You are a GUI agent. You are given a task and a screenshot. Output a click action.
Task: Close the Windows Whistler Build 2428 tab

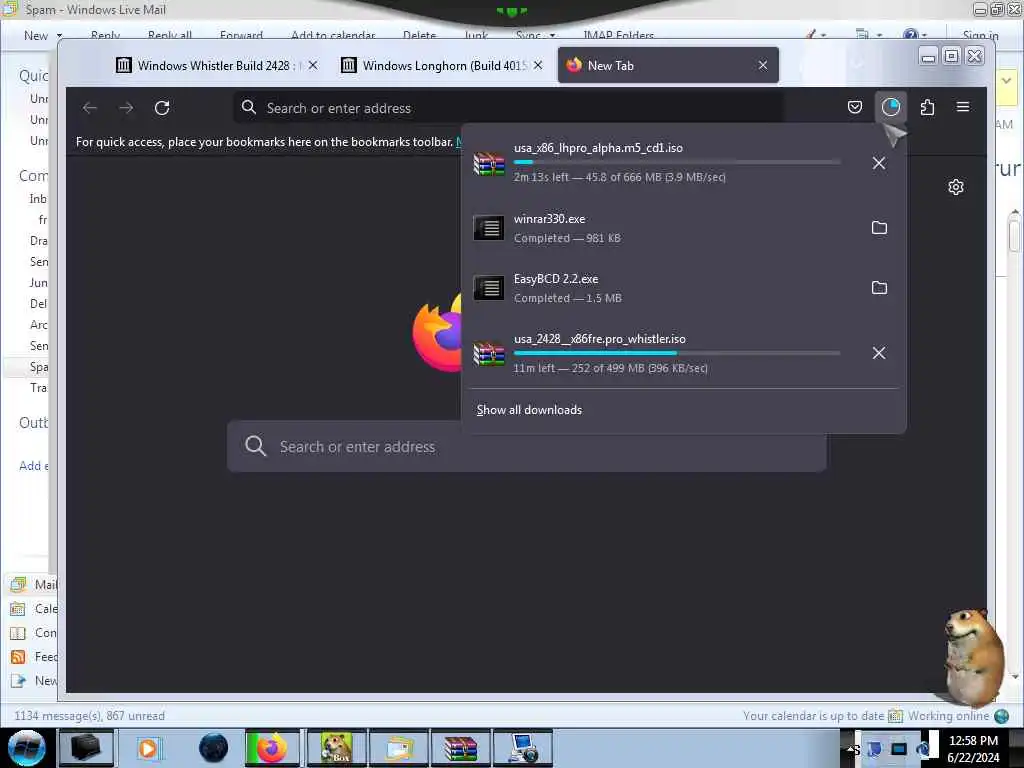[313, 65]
